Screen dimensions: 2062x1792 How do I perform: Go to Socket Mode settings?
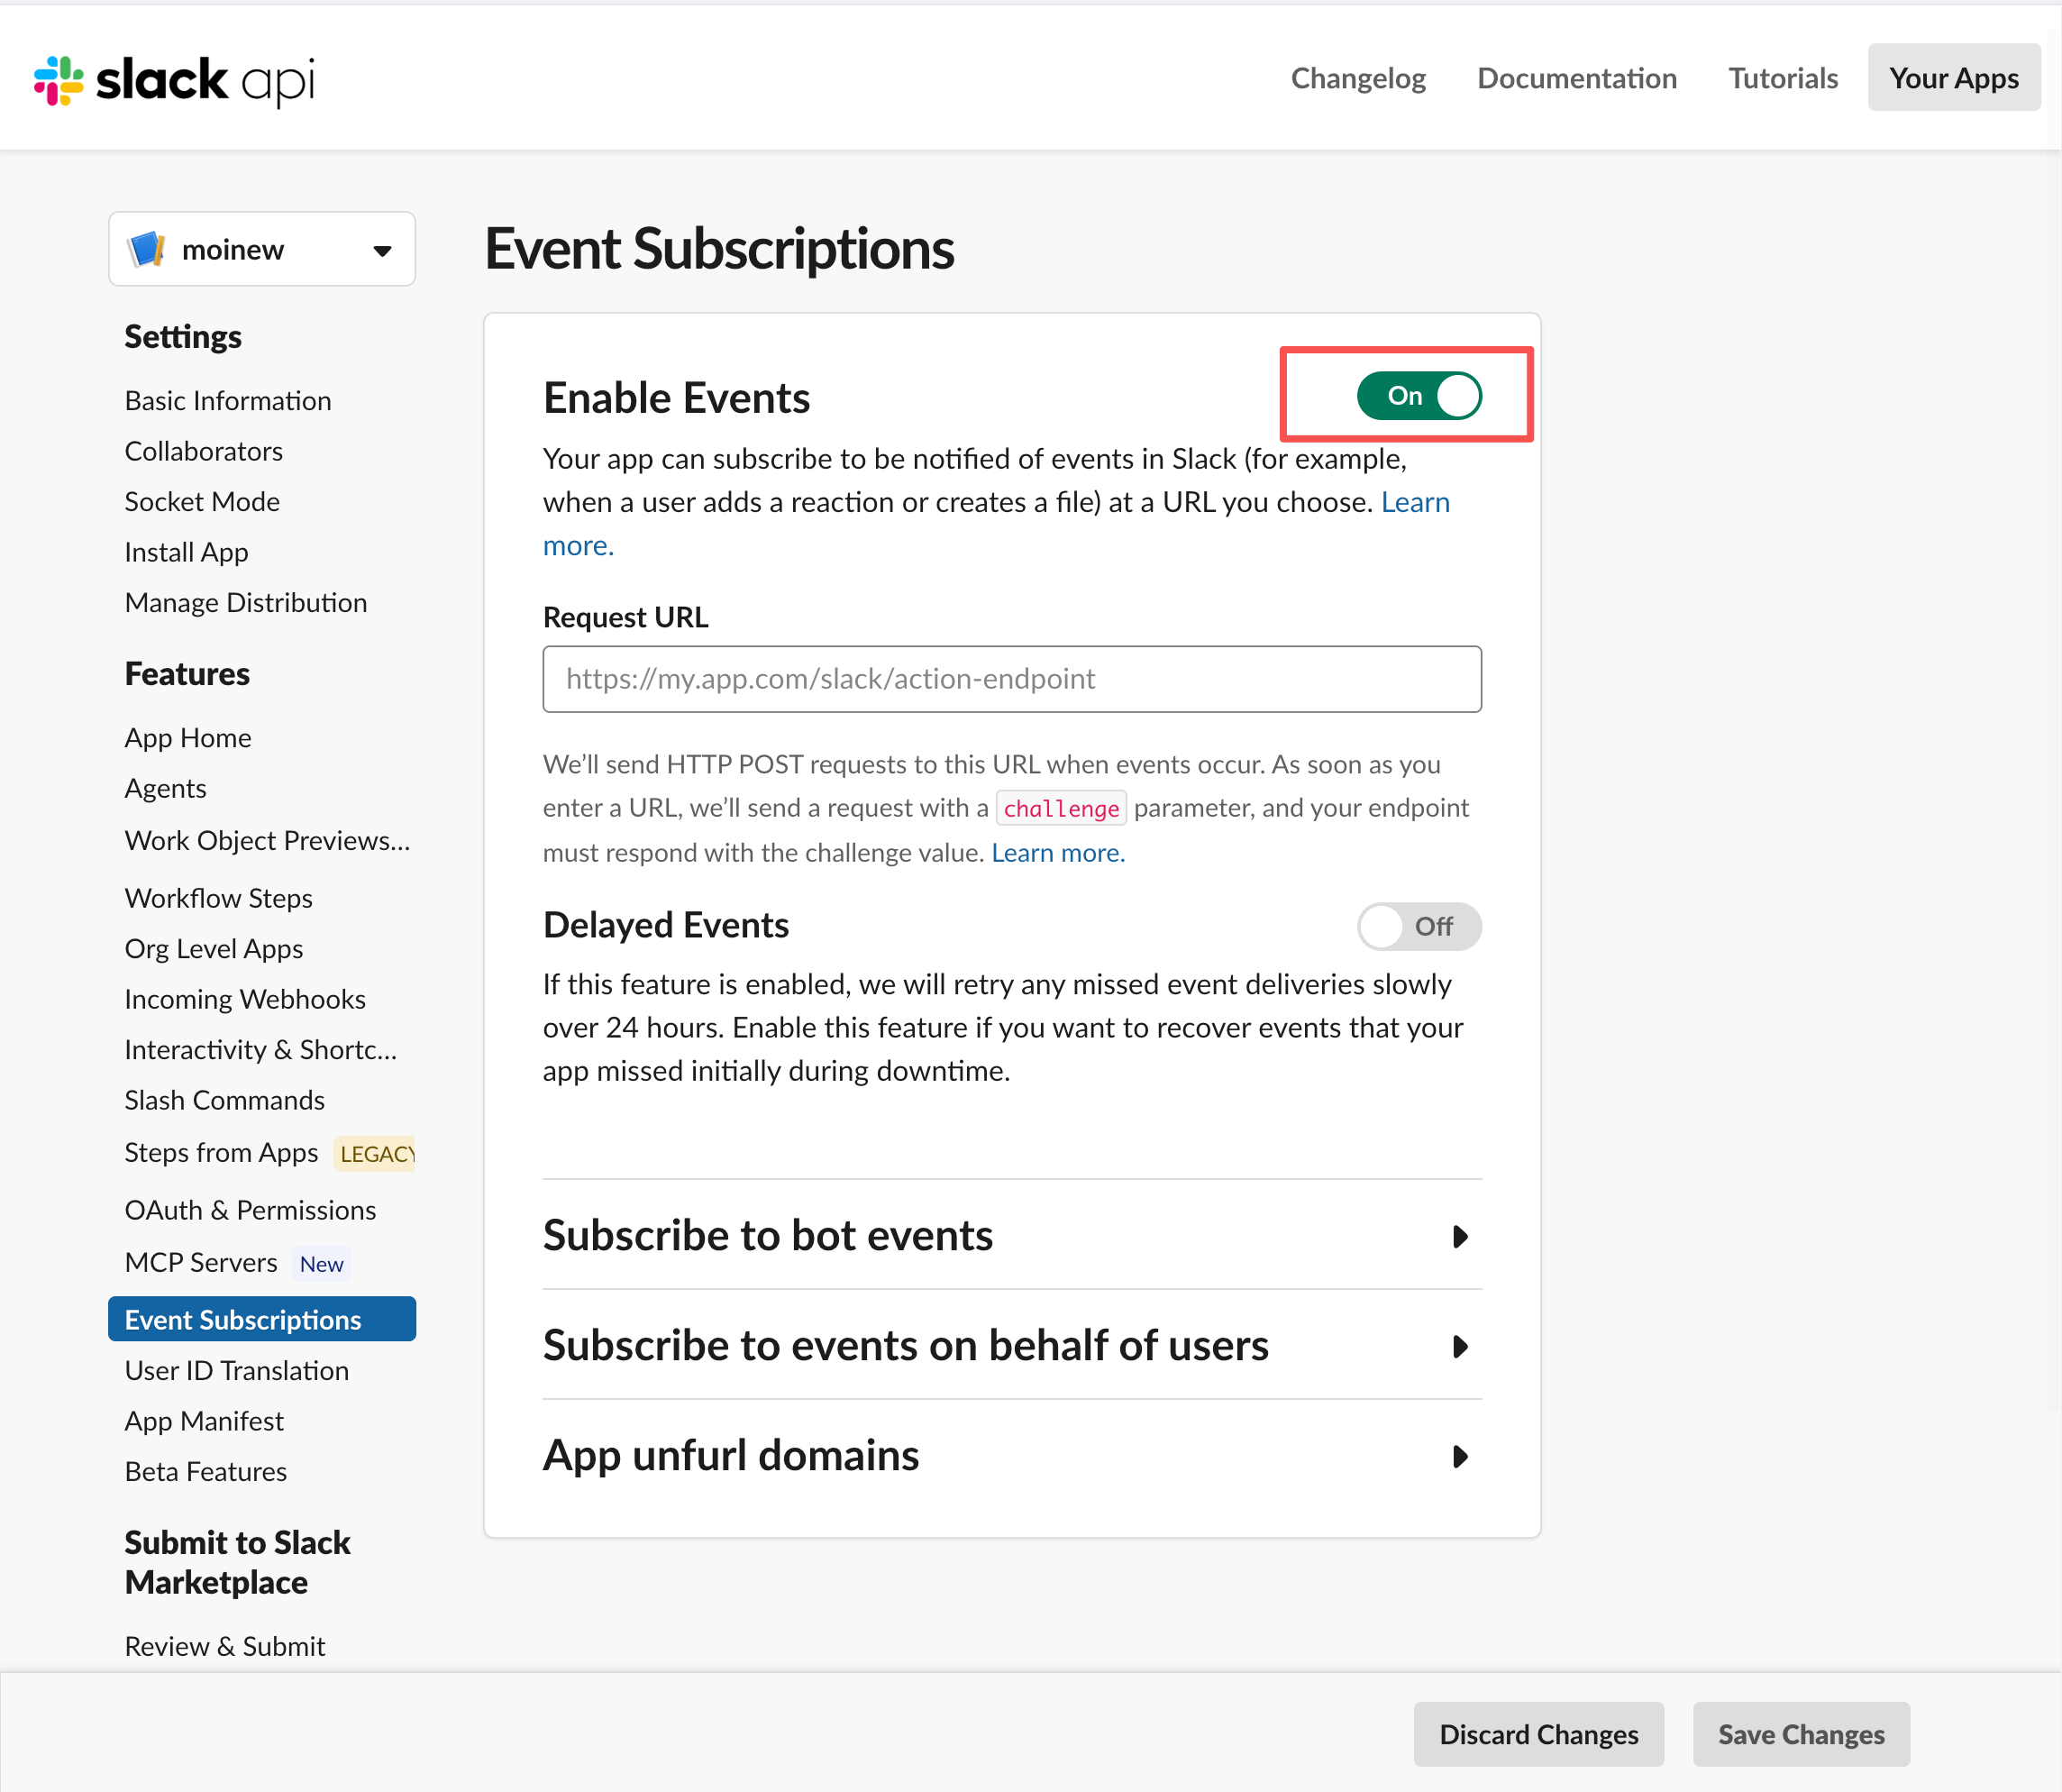[x=202, y=502]
